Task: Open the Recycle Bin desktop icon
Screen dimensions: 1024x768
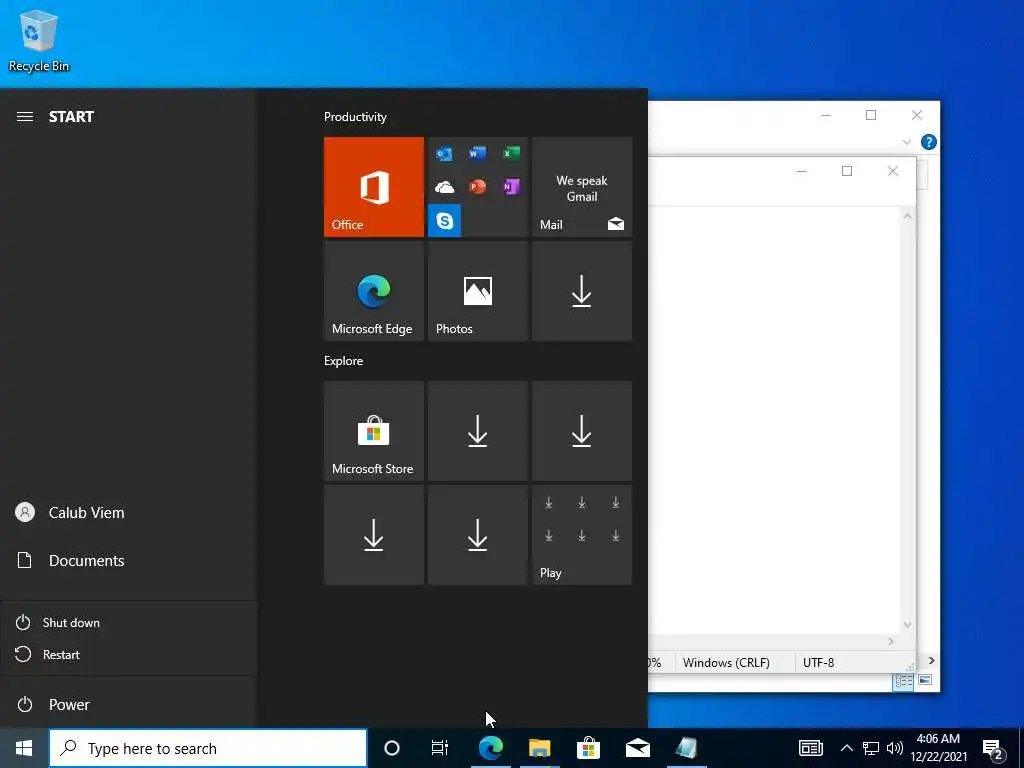Action: [x=39, y=40]
